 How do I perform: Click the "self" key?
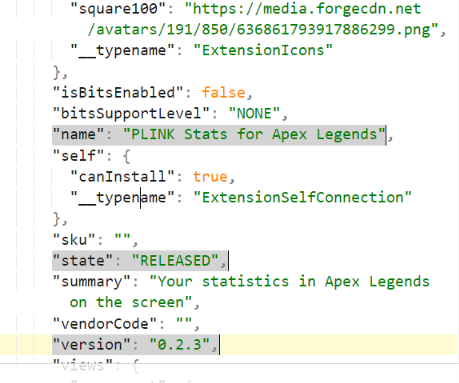click(78, 156)
